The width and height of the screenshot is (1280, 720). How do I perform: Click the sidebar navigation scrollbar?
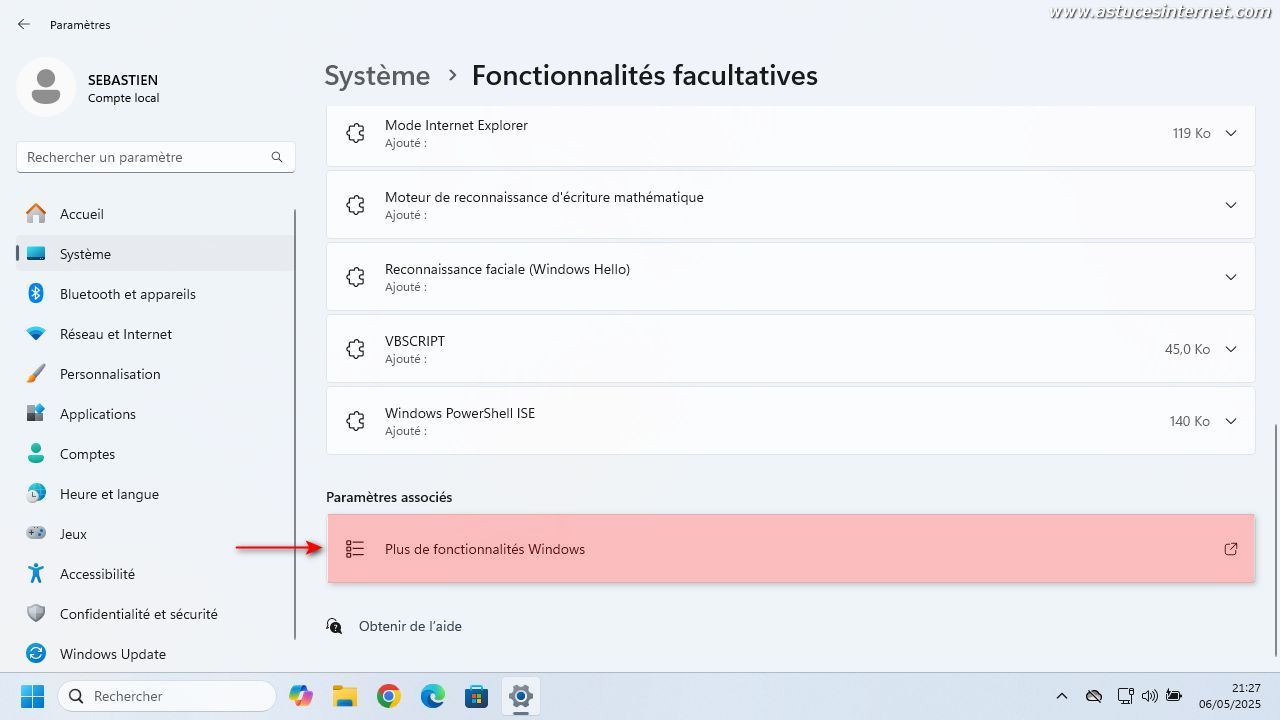[x=295, y=425]
